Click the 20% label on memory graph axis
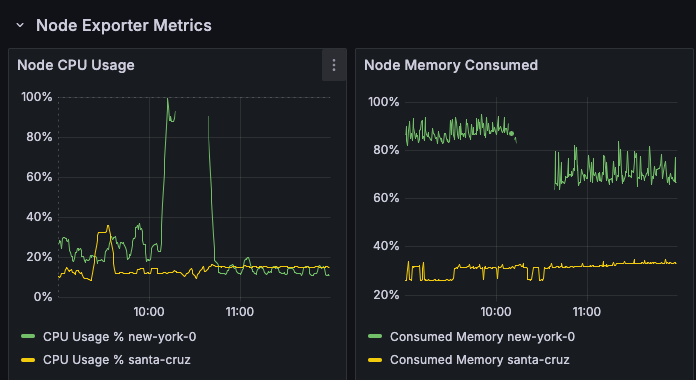Screen dimensions: 696x380 pos(387,295)
